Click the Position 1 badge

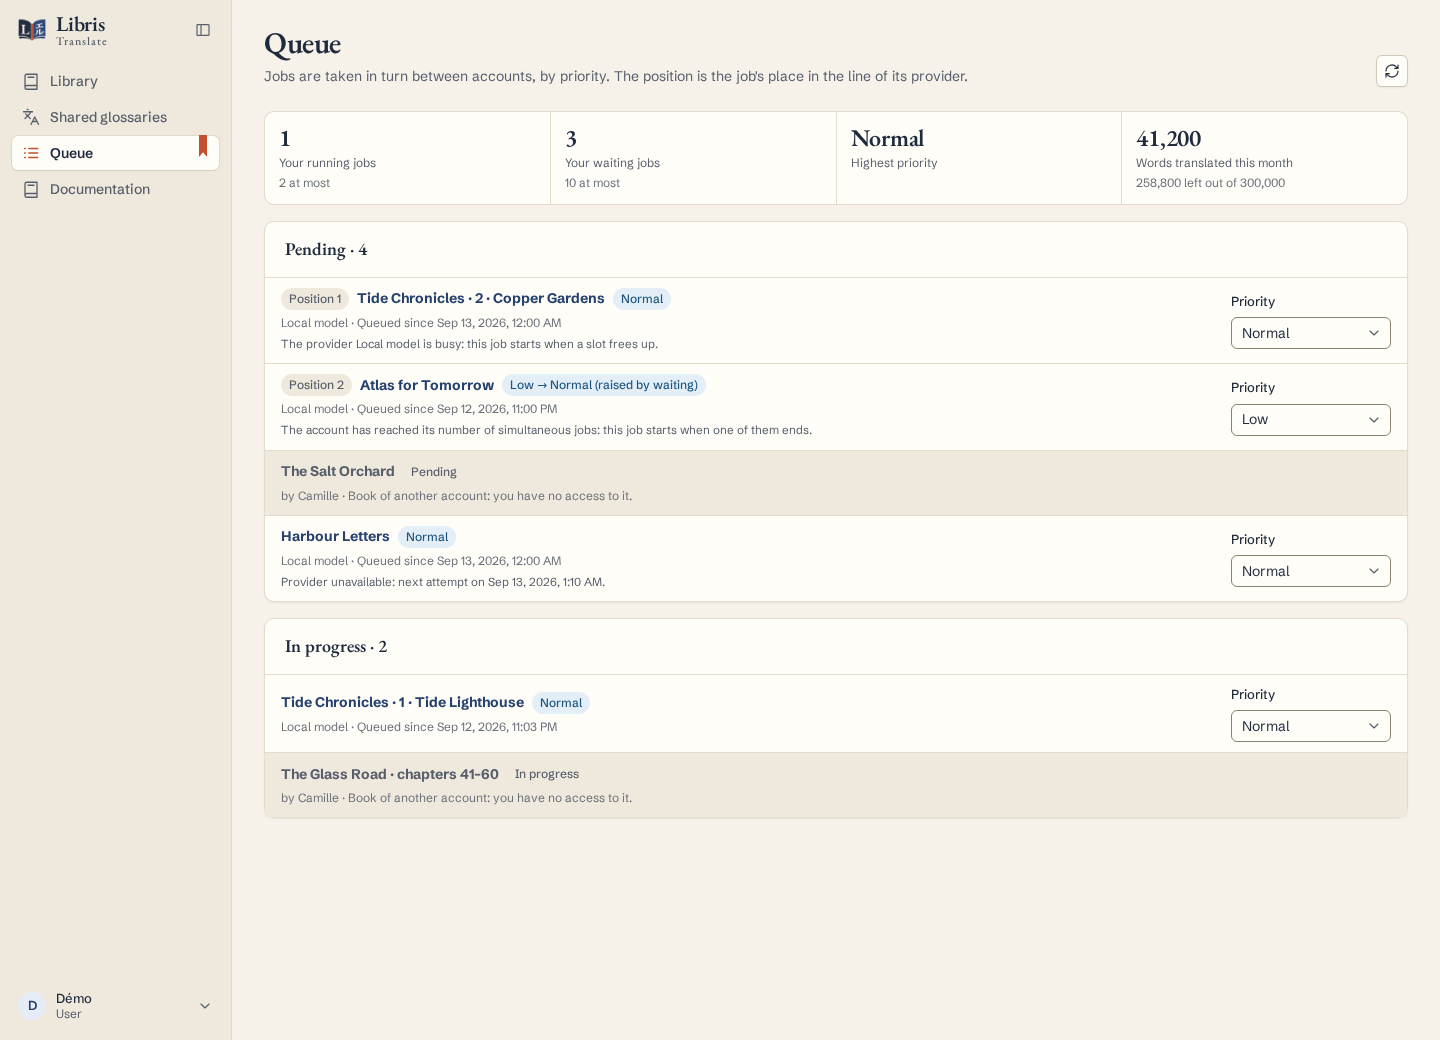point(315,299)
